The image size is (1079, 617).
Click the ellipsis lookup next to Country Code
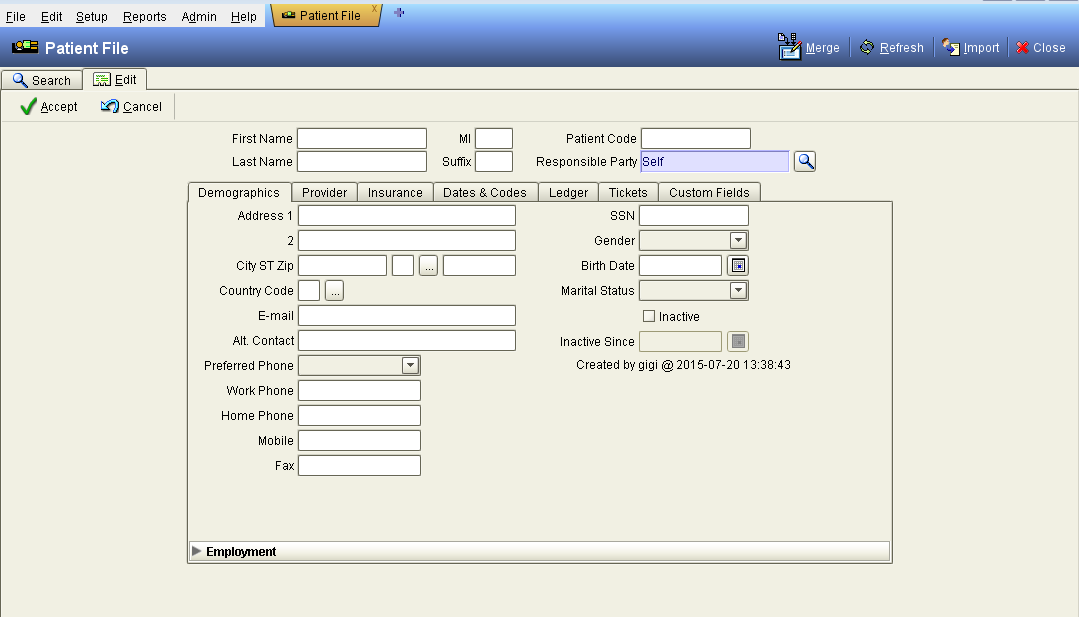[333, 290]
